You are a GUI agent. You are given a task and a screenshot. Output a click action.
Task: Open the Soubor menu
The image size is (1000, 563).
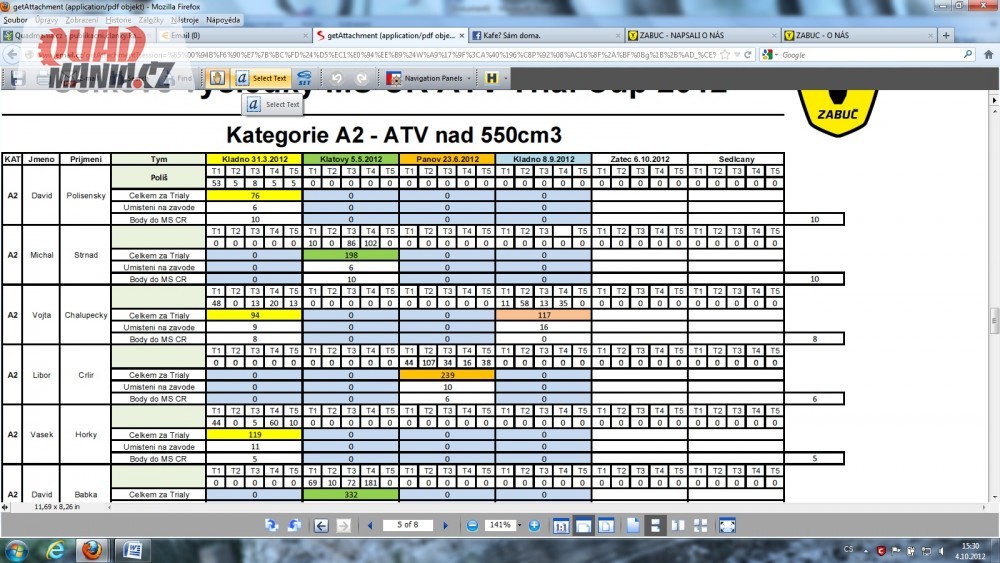pos(15,20)
